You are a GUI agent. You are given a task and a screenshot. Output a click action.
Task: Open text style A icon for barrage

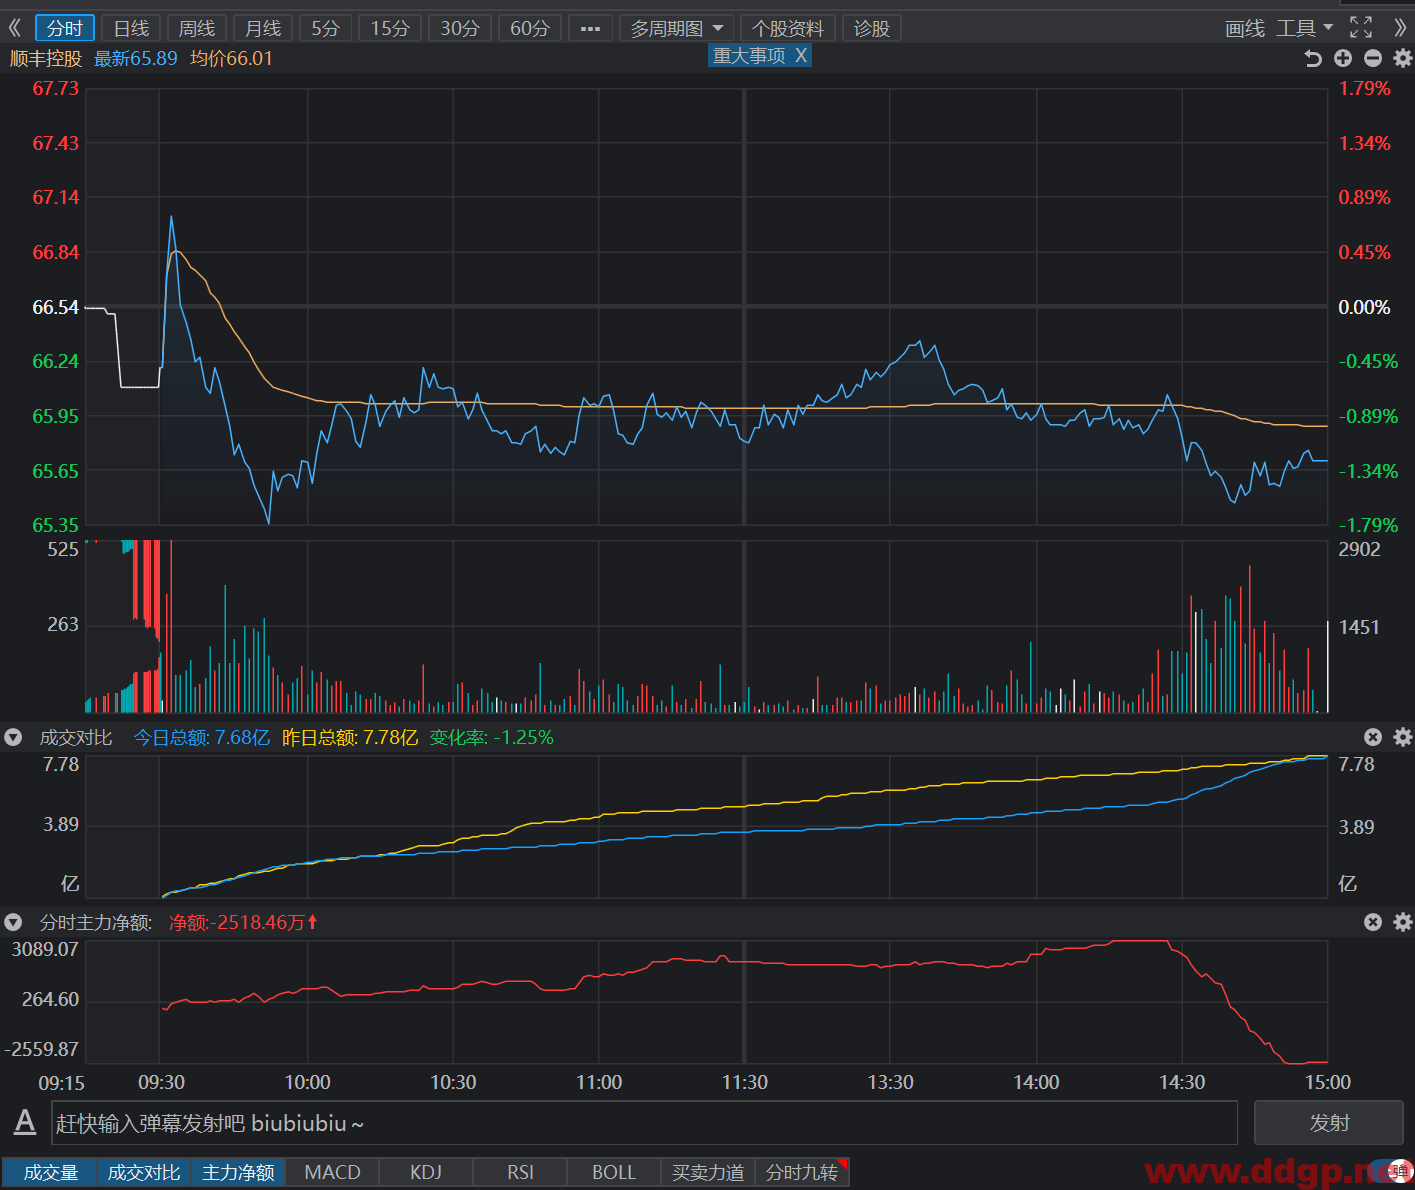click(25, 1122)
